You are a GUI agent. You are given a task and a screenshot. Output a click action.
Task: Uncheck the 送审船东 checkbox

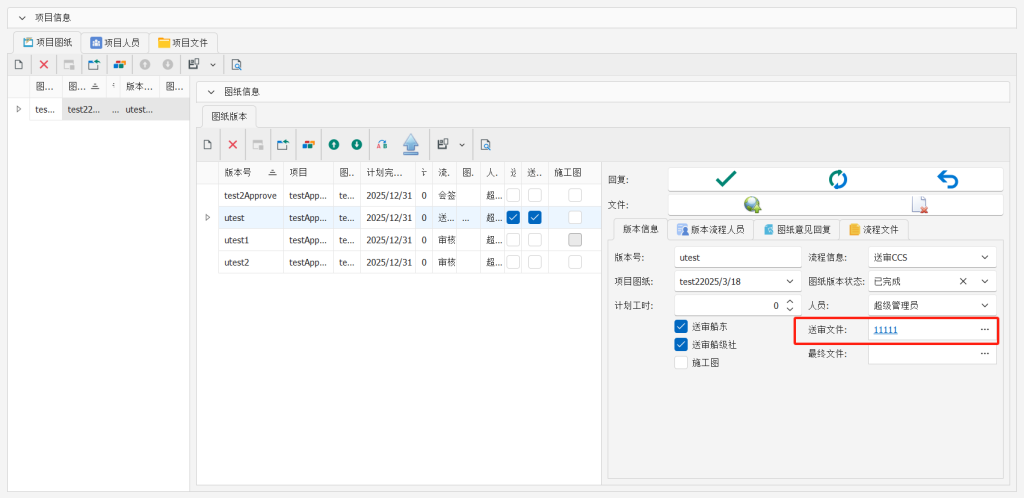click(681, 326)
